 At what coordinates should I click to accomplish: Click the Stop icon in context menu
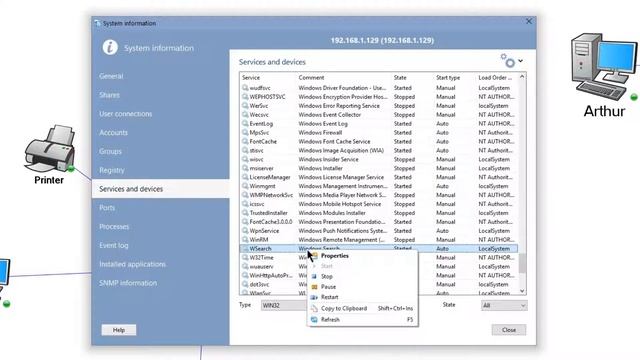314,276
